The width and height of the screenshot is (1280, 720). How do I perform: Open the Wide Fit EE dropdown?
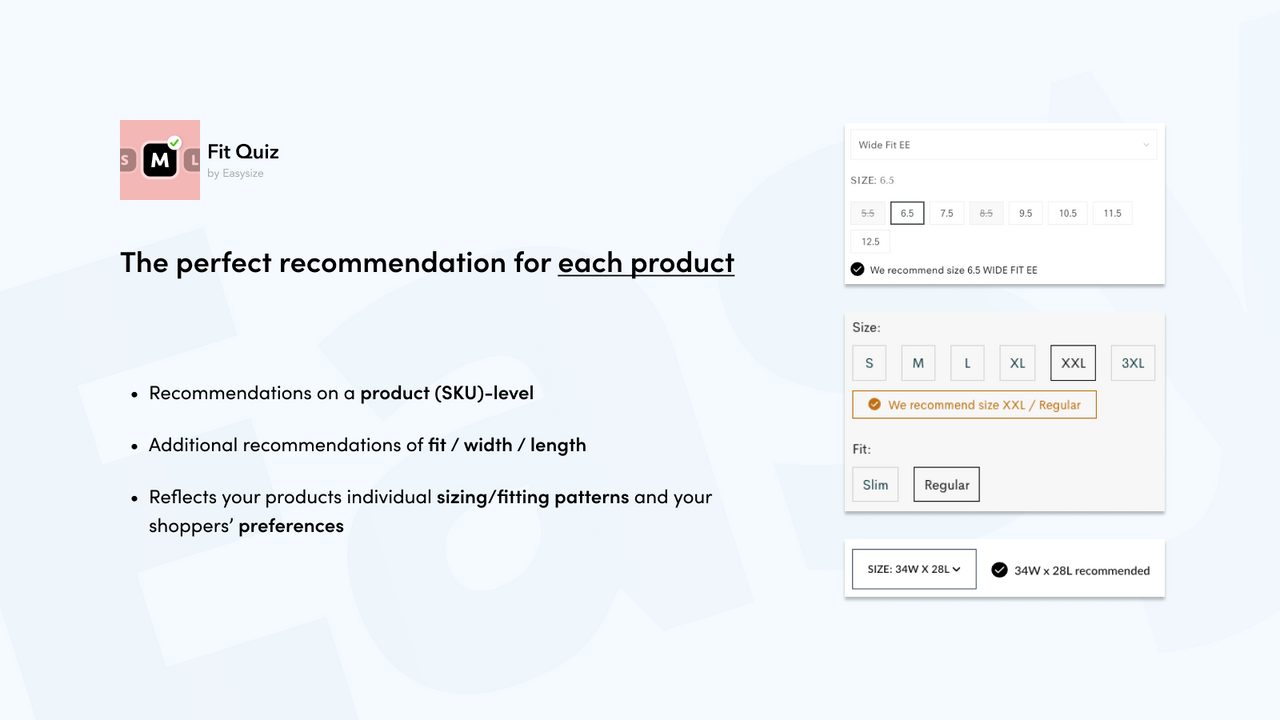[1003, 144]
